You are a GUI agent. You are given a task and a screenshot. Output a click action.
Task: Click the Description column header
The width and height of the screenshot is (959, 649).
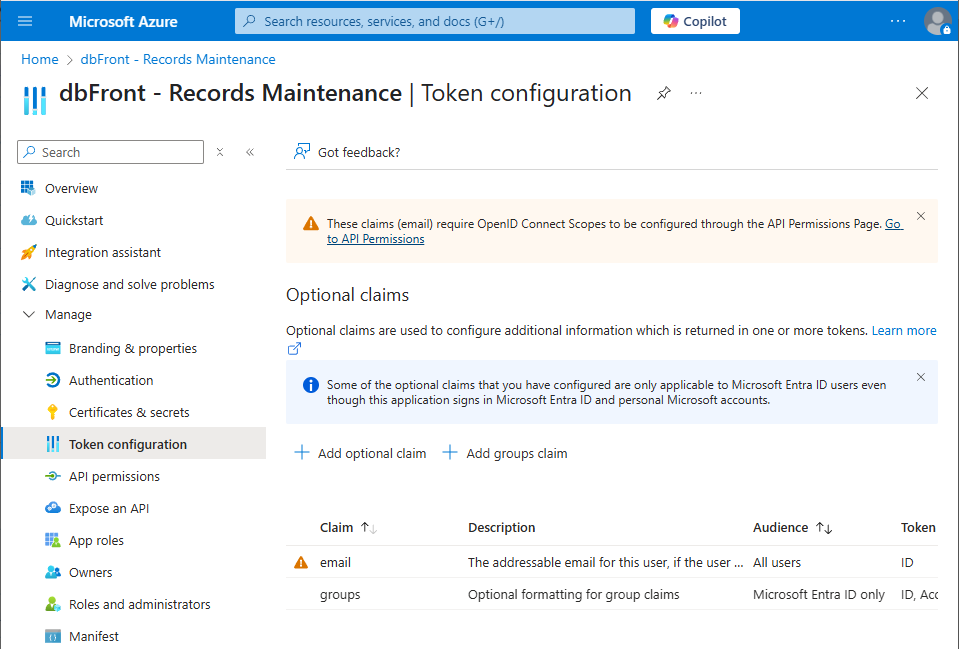(502, 527)
